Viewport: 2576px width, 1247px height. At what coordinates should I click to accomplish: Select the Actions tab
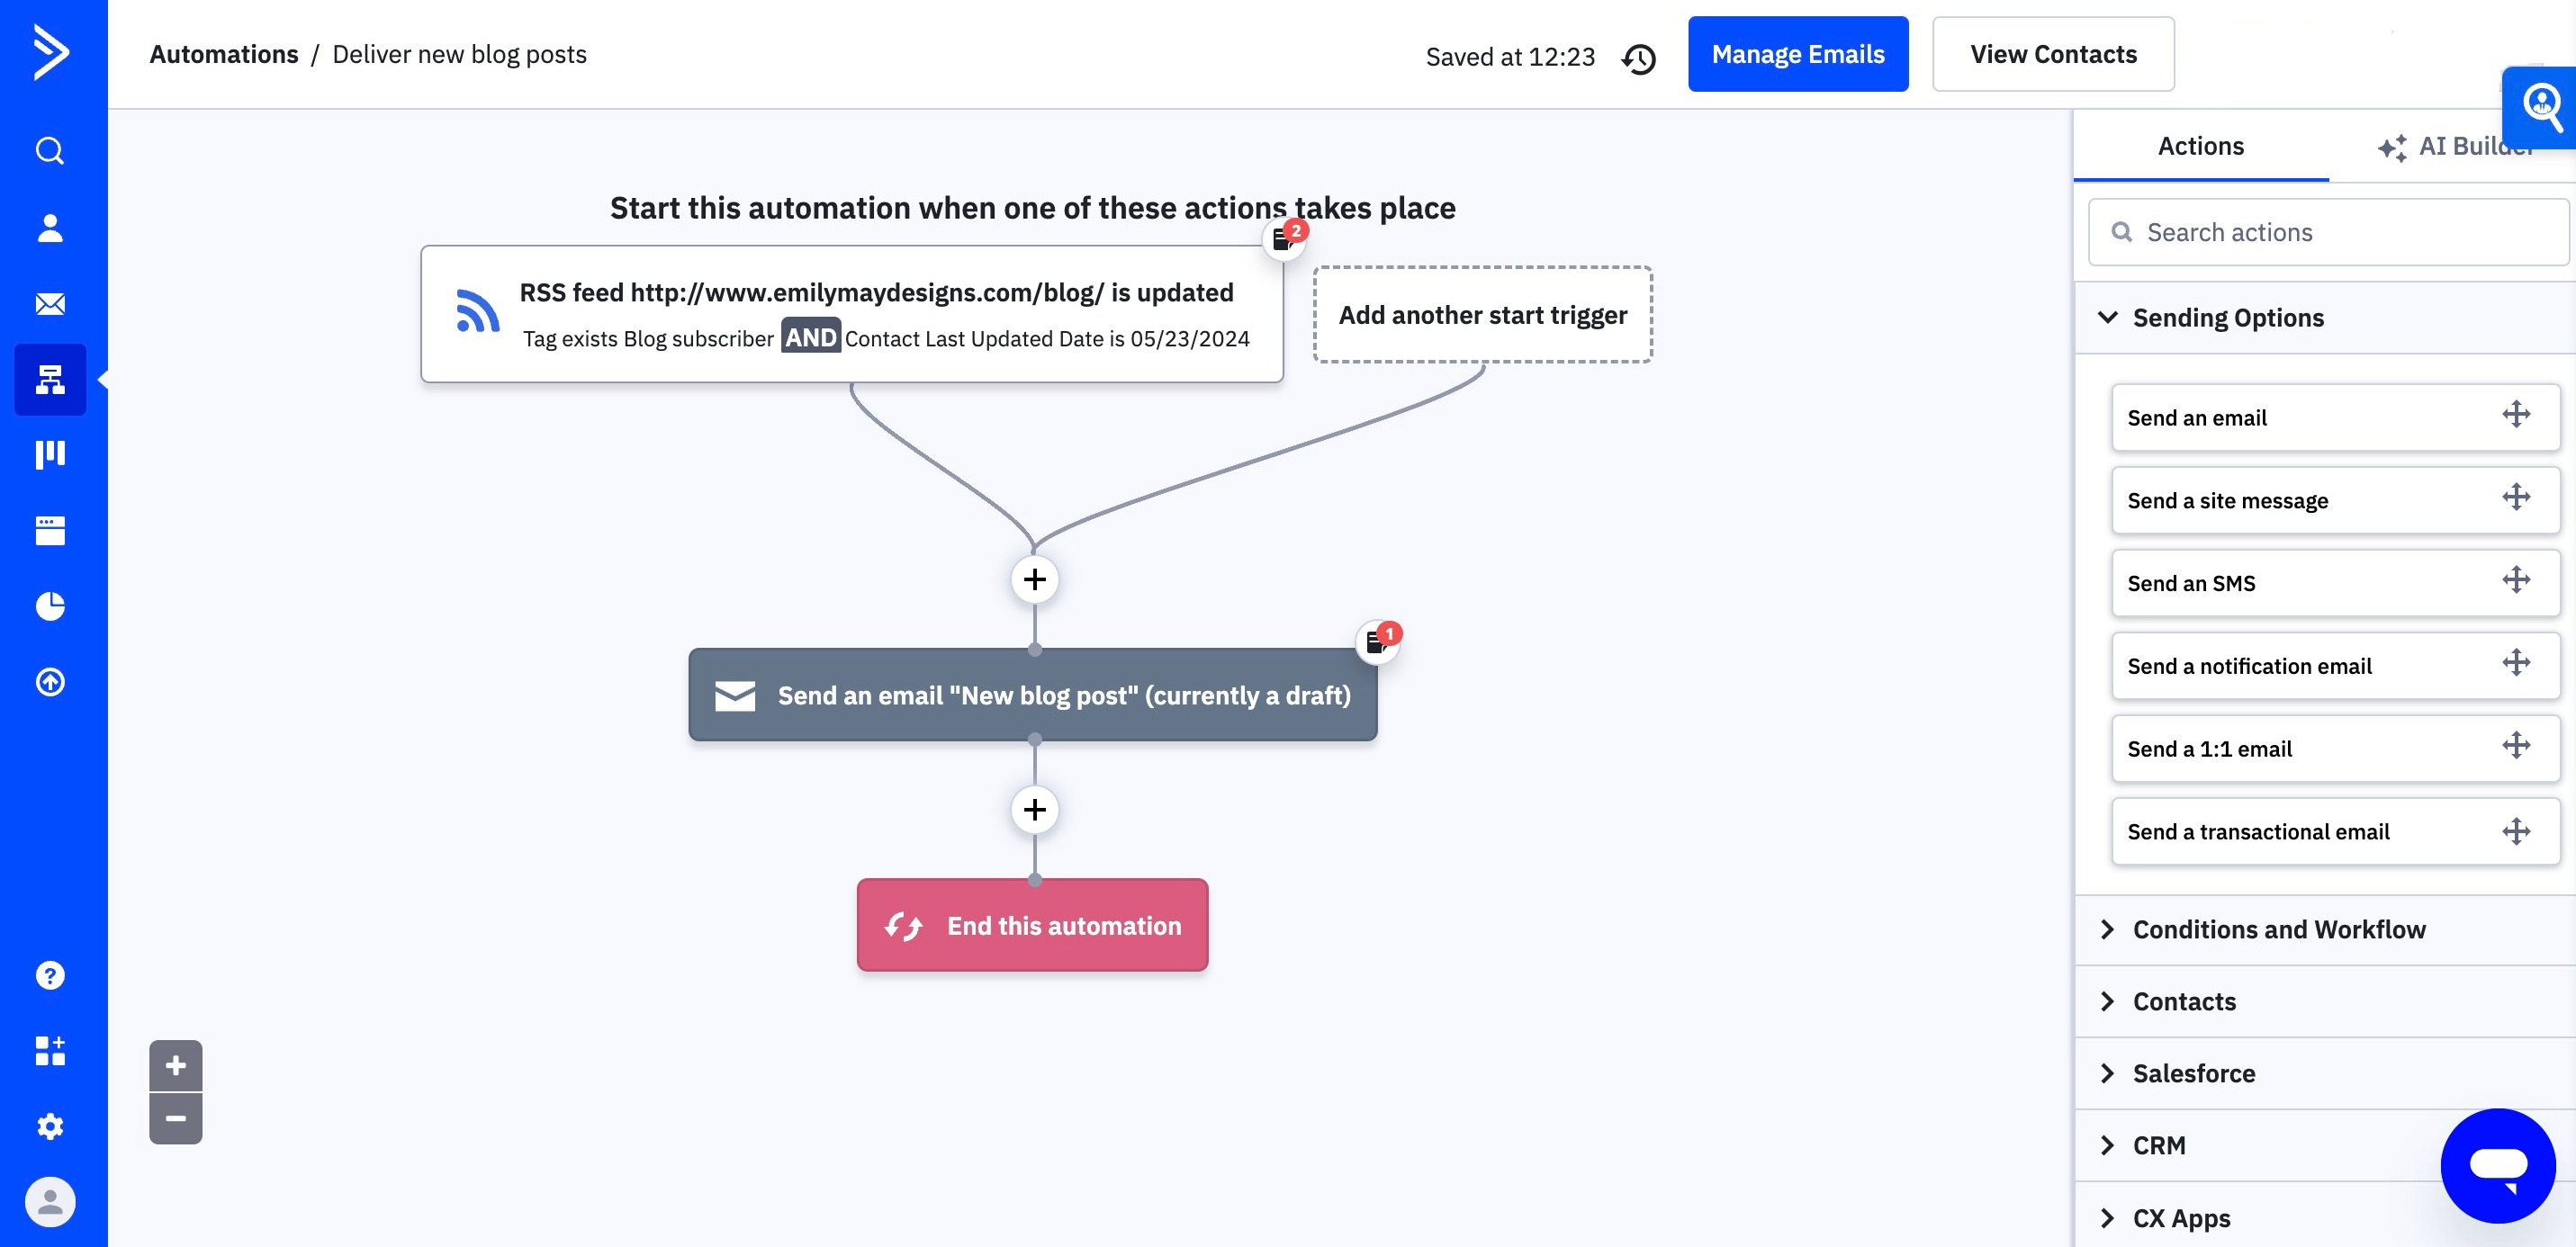(2200, 146)
